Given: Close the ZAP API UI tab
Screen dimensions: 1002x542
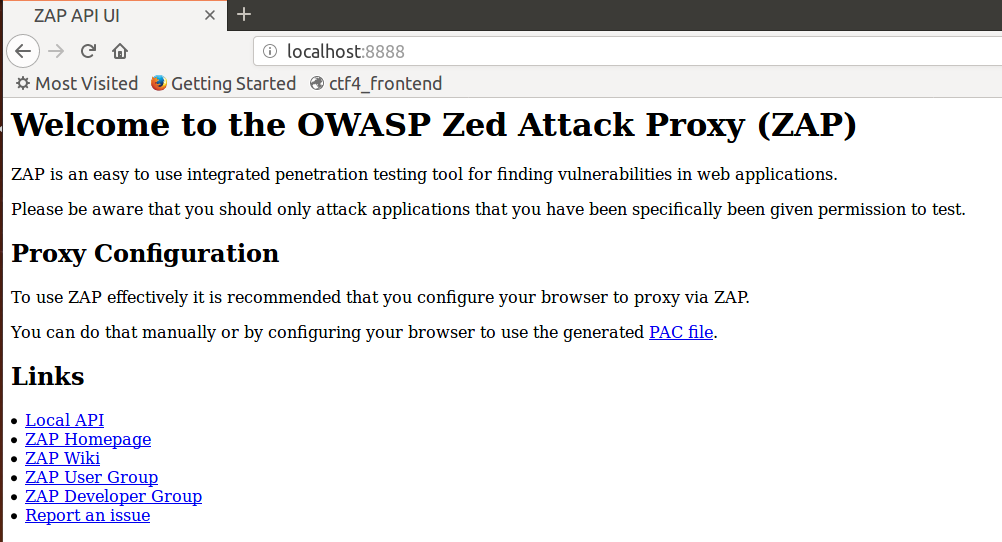Looking at the screenshot, I should (210, 15).
